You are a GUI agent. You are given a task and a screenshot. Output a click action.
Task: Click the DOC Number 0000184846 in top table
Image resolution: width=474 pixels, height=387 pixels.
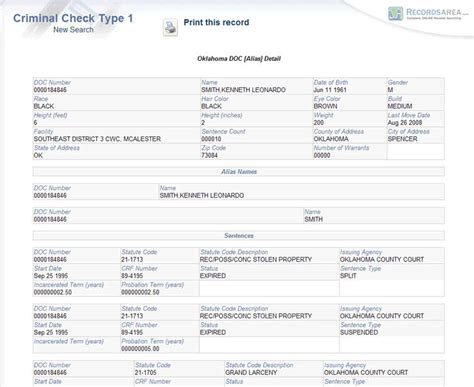(50, 90)
